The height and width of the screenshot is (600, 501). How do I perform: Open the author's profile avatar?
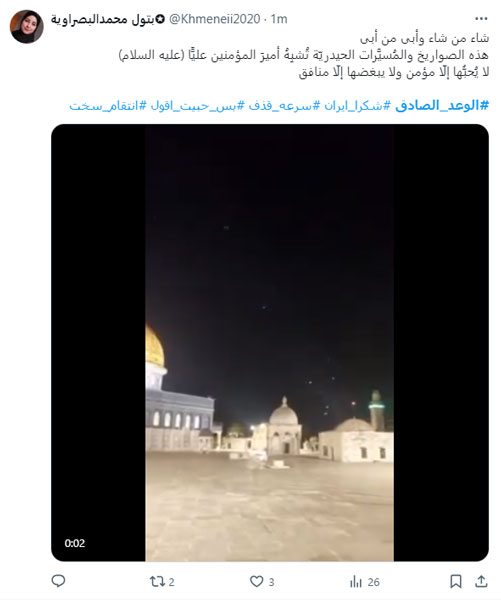point(26,26)
